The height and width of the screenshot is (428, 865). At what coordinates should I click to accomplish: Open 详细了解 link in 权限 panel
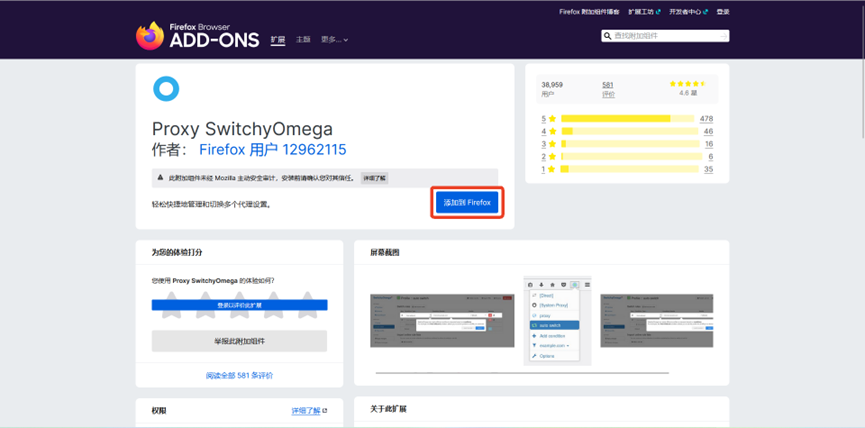tap(306, 411)
